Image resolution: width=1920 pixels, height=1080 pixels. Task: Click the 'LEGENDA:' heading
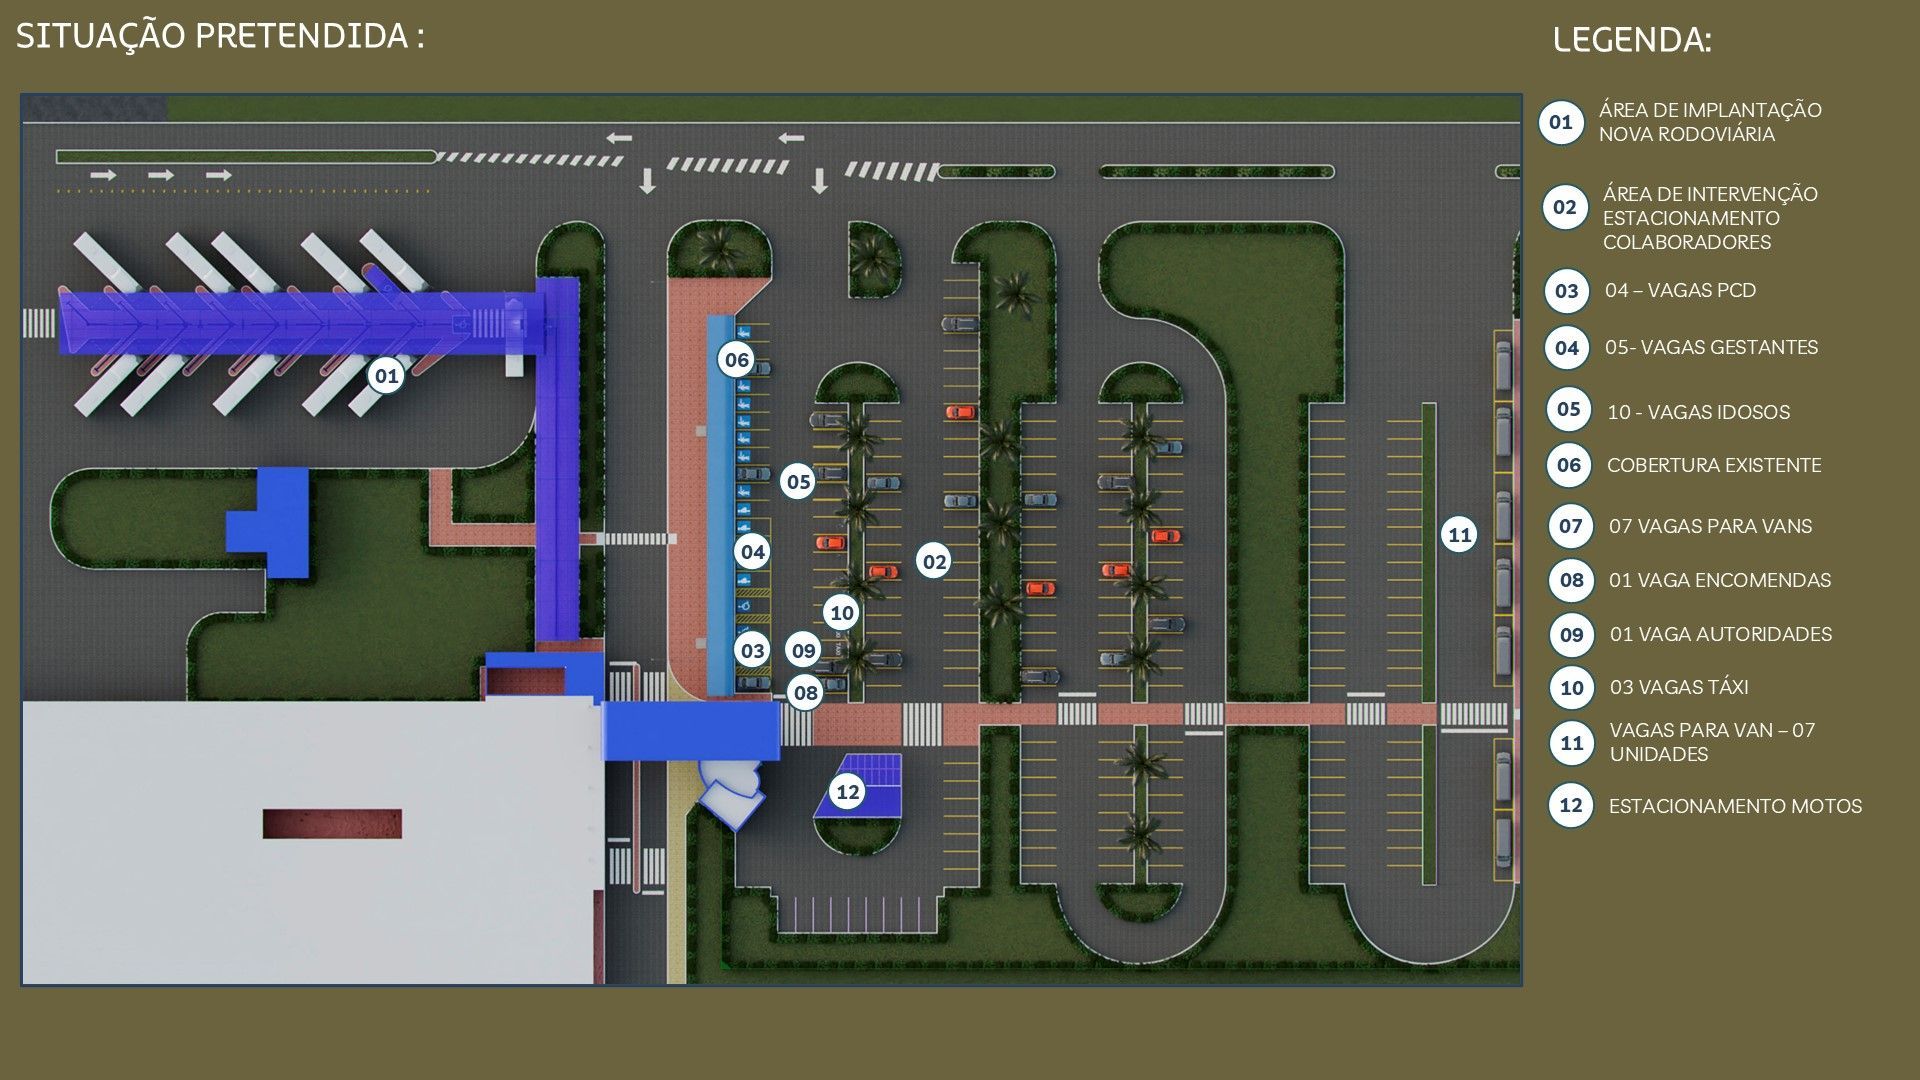(x=1631, y=40)
